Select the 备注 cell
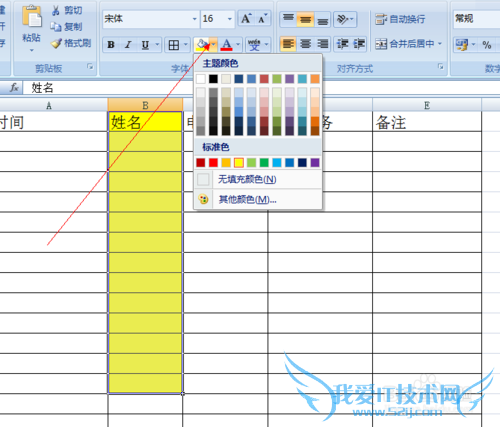This screenshot has height=427, width=500. [427, 122]
